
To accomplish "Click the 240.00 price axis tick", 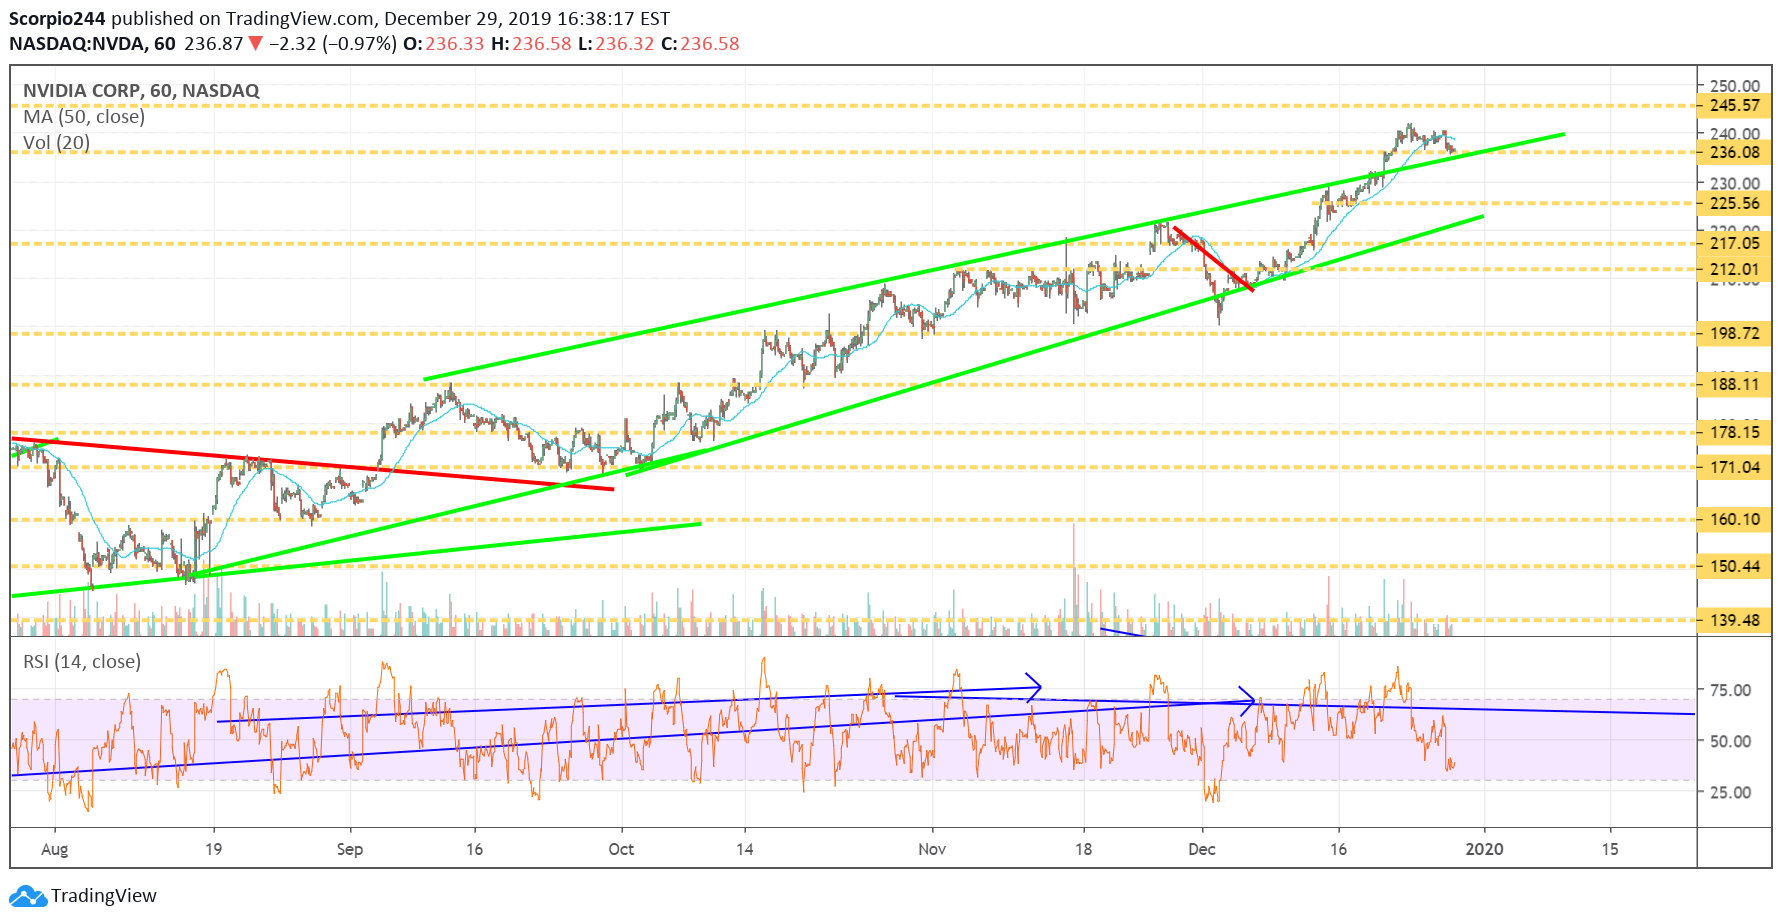I will coord(1735,133).
